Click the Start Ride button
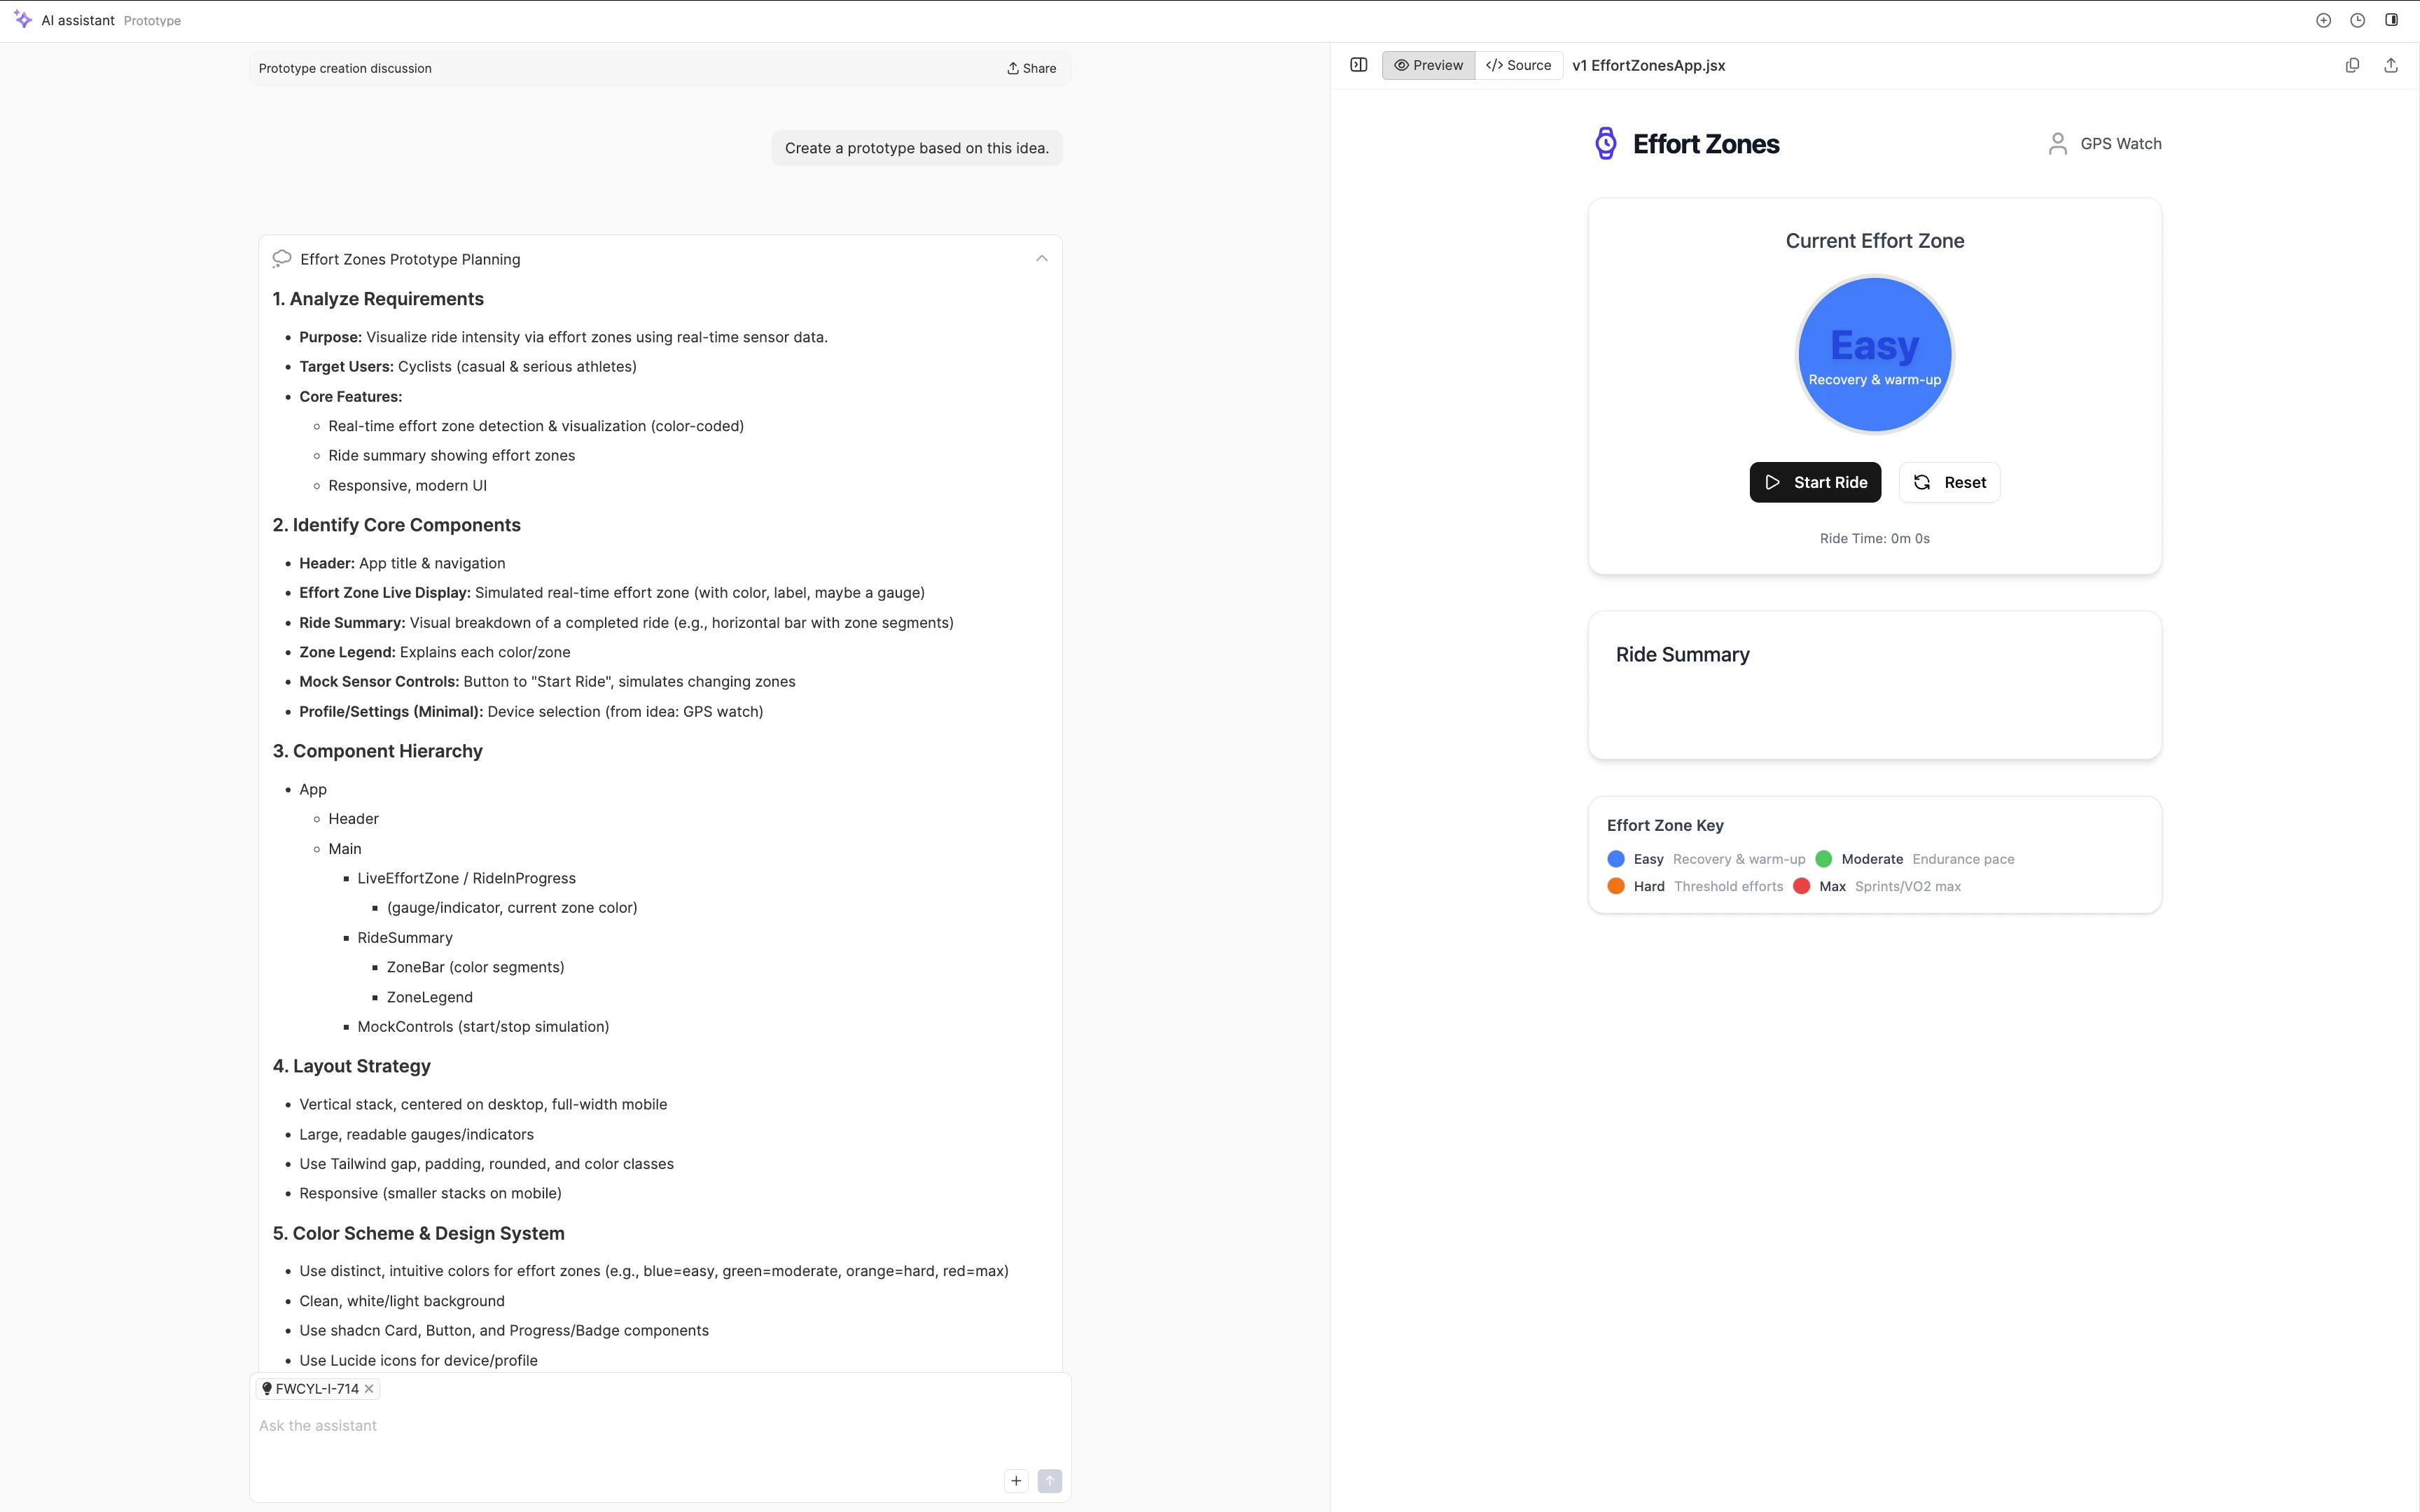 point(1814,482)
